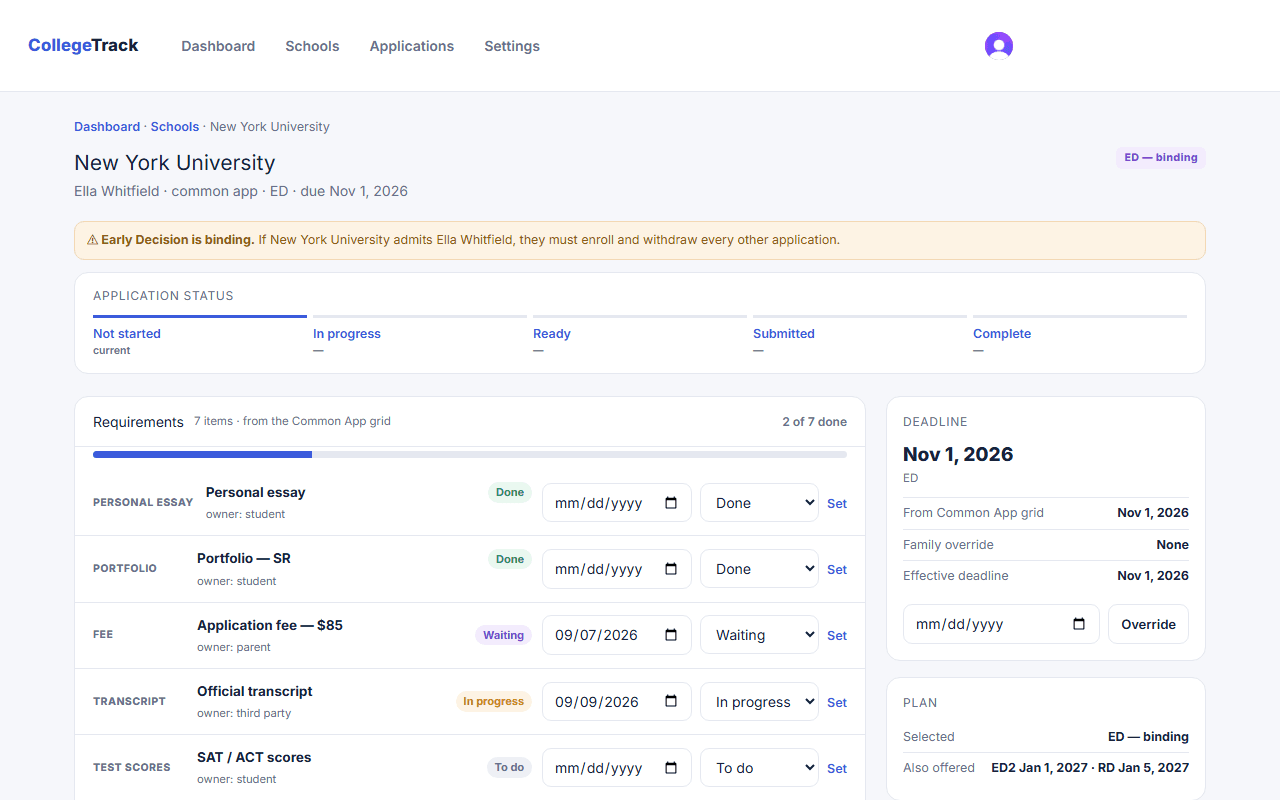Screen dimensions: 1280x800
Task: Follow Schools breadcrumb link
Action: [x=175, y=127]
